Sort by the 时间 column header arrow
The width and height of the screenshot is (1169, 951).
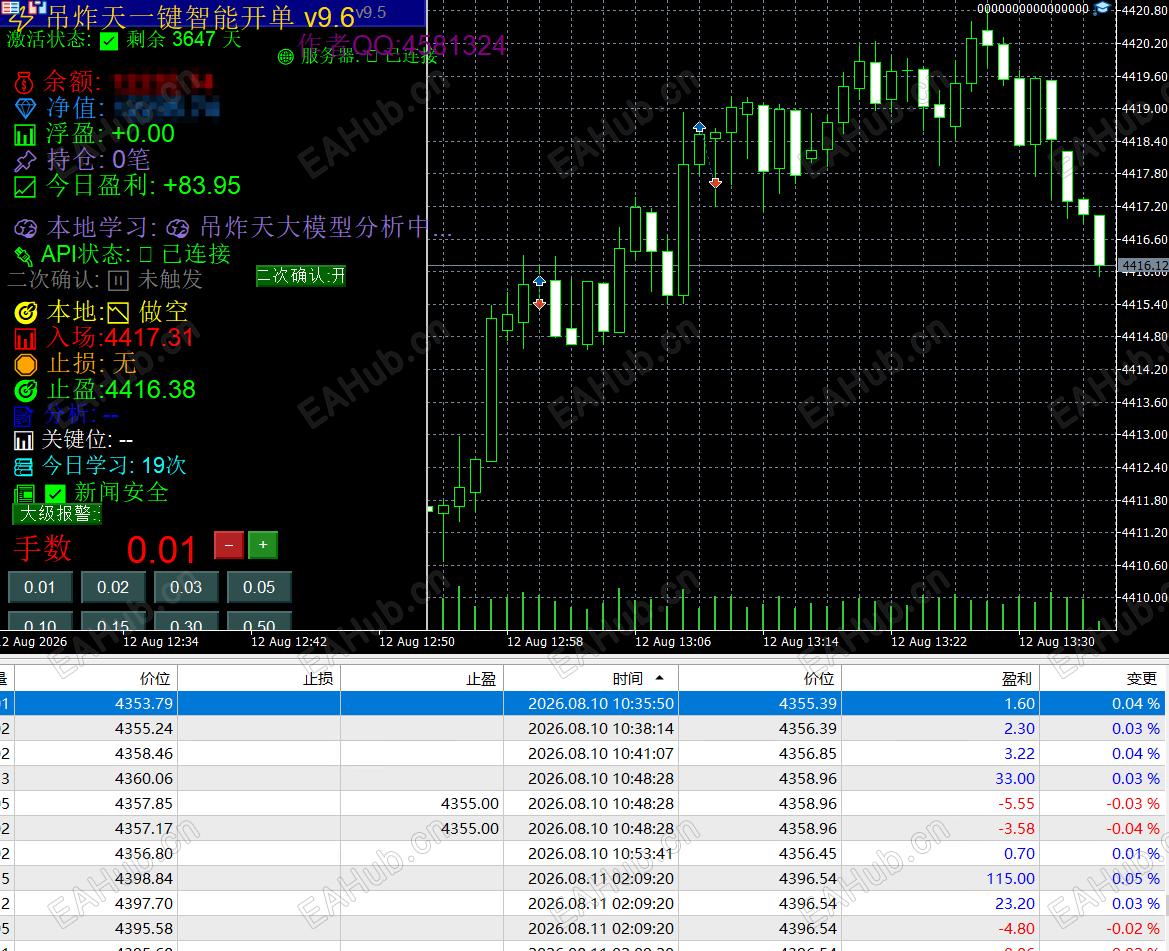click(659, 678)
